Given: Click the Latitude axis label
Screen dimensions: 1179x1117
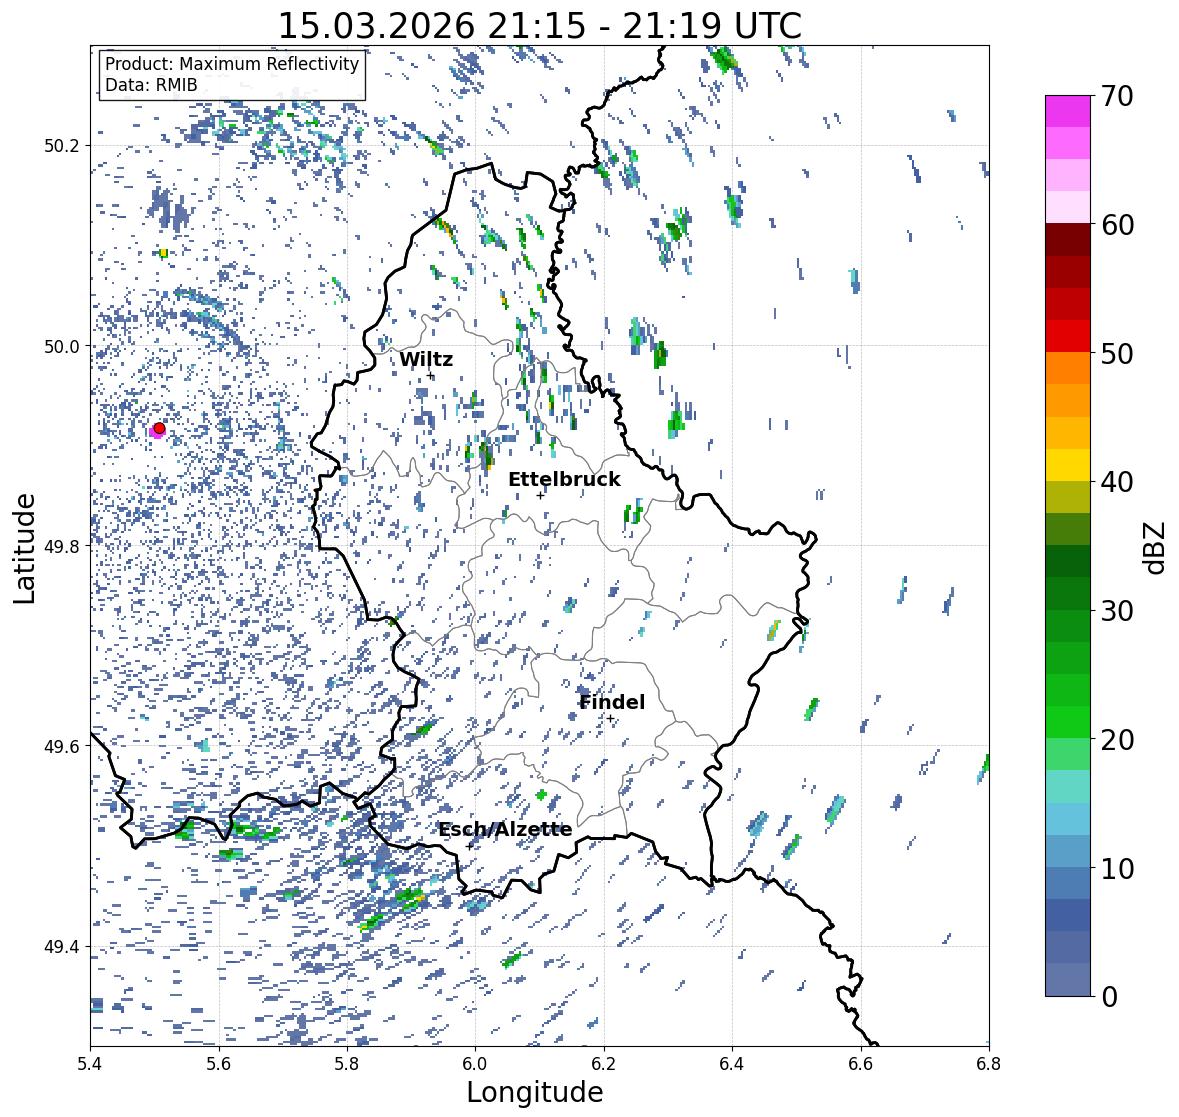Looking at the screenshot, I should point(24,549).
